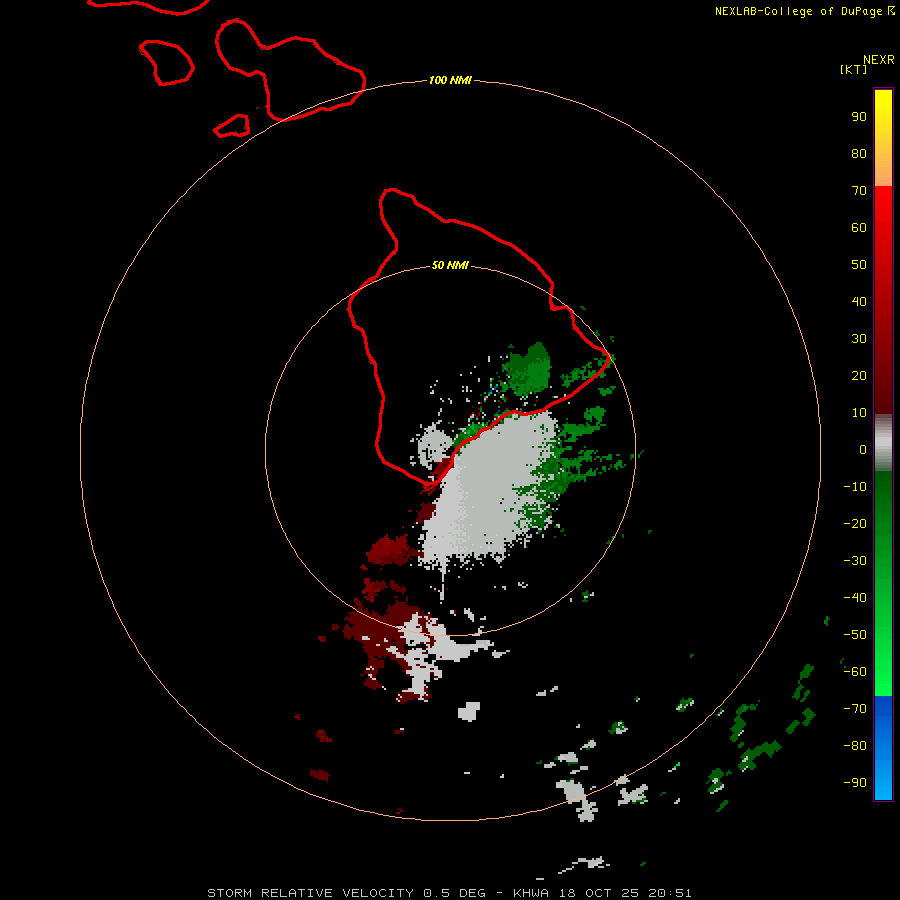Viewport: 900px width, 900px height.
Task: Click the -70 value on the velocity scale
Action: click(x=855, y=708)
